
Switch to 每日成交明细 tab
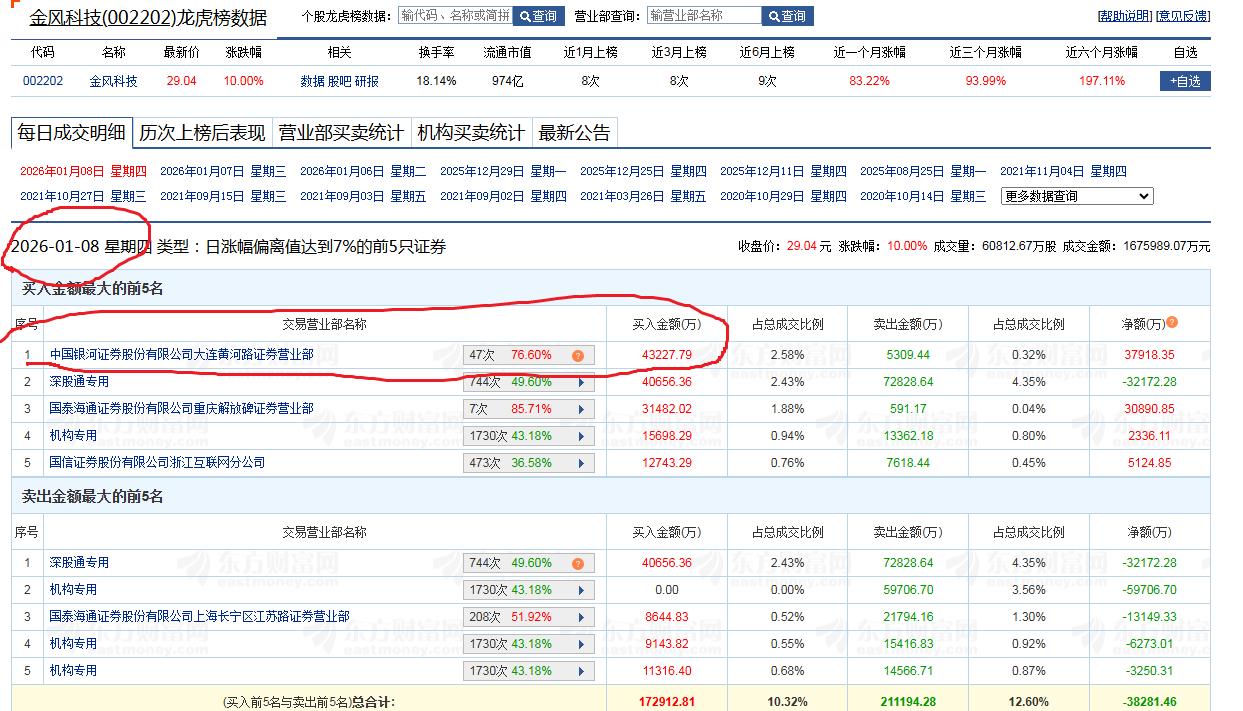[x=72, y=133]
